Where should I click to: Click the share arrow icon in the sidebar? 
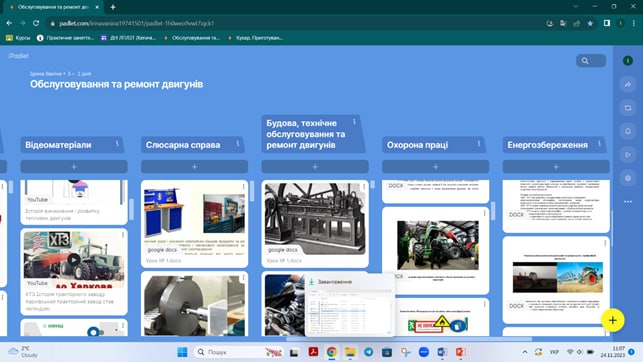(628, 84)
